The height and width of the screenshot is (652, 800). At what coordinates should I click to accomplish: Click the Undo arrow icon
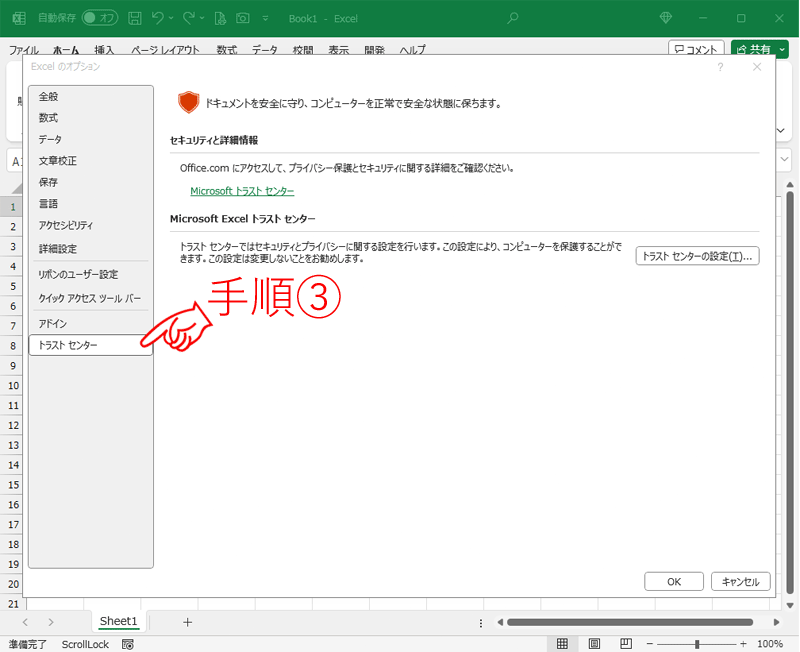coord(157,18)
